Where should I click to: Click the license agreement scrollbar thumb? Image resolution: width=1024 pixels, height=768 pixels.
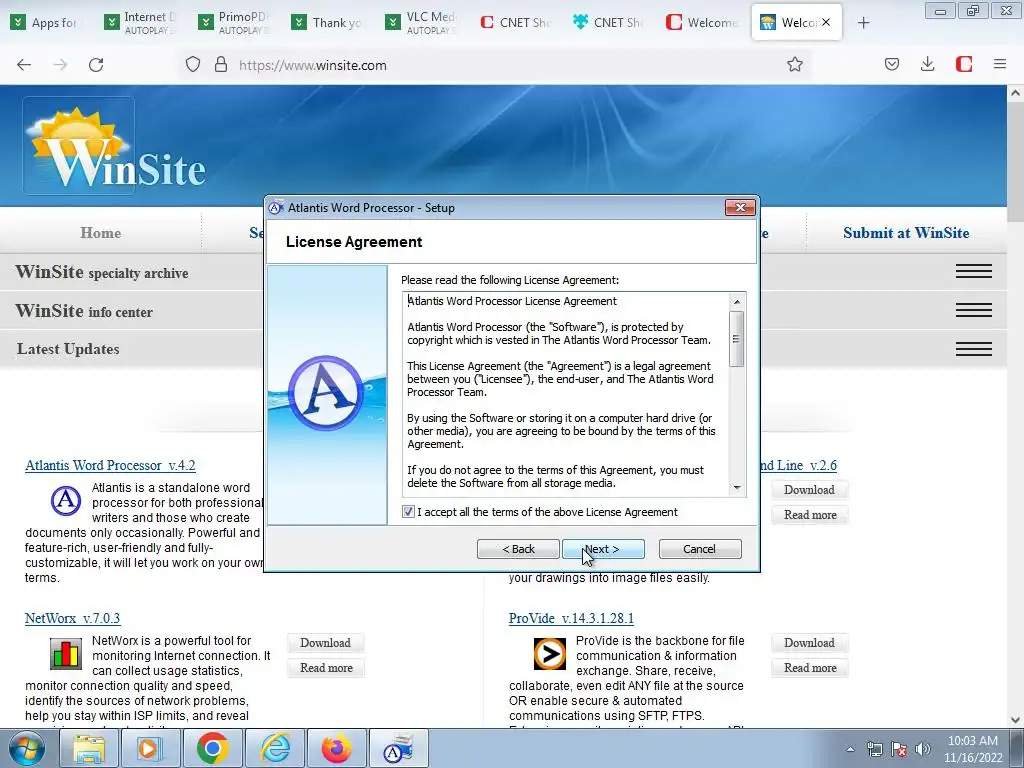[737, 339]
